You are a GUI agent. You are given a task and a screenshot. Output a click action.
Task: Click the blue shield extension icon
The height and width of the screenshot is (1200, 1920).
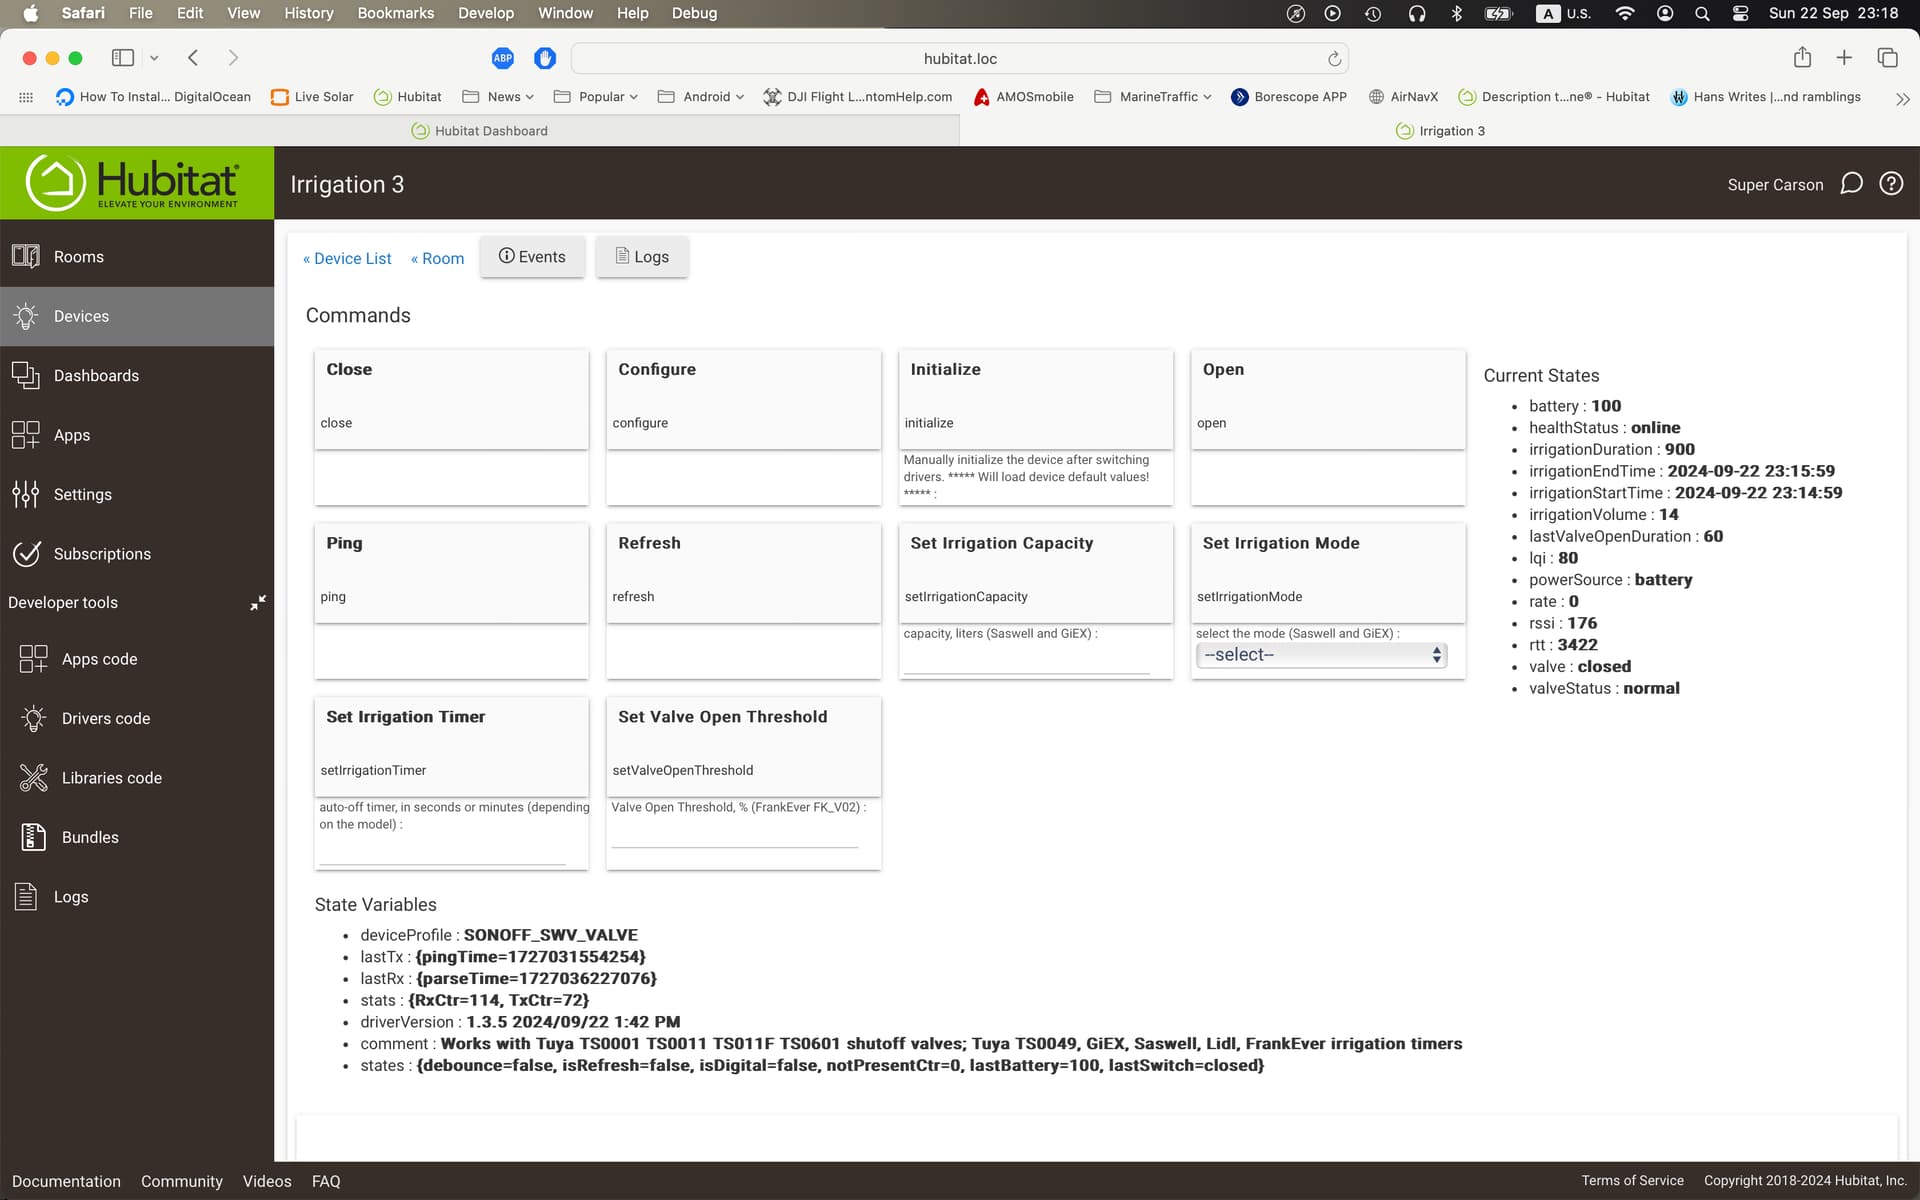545,58
